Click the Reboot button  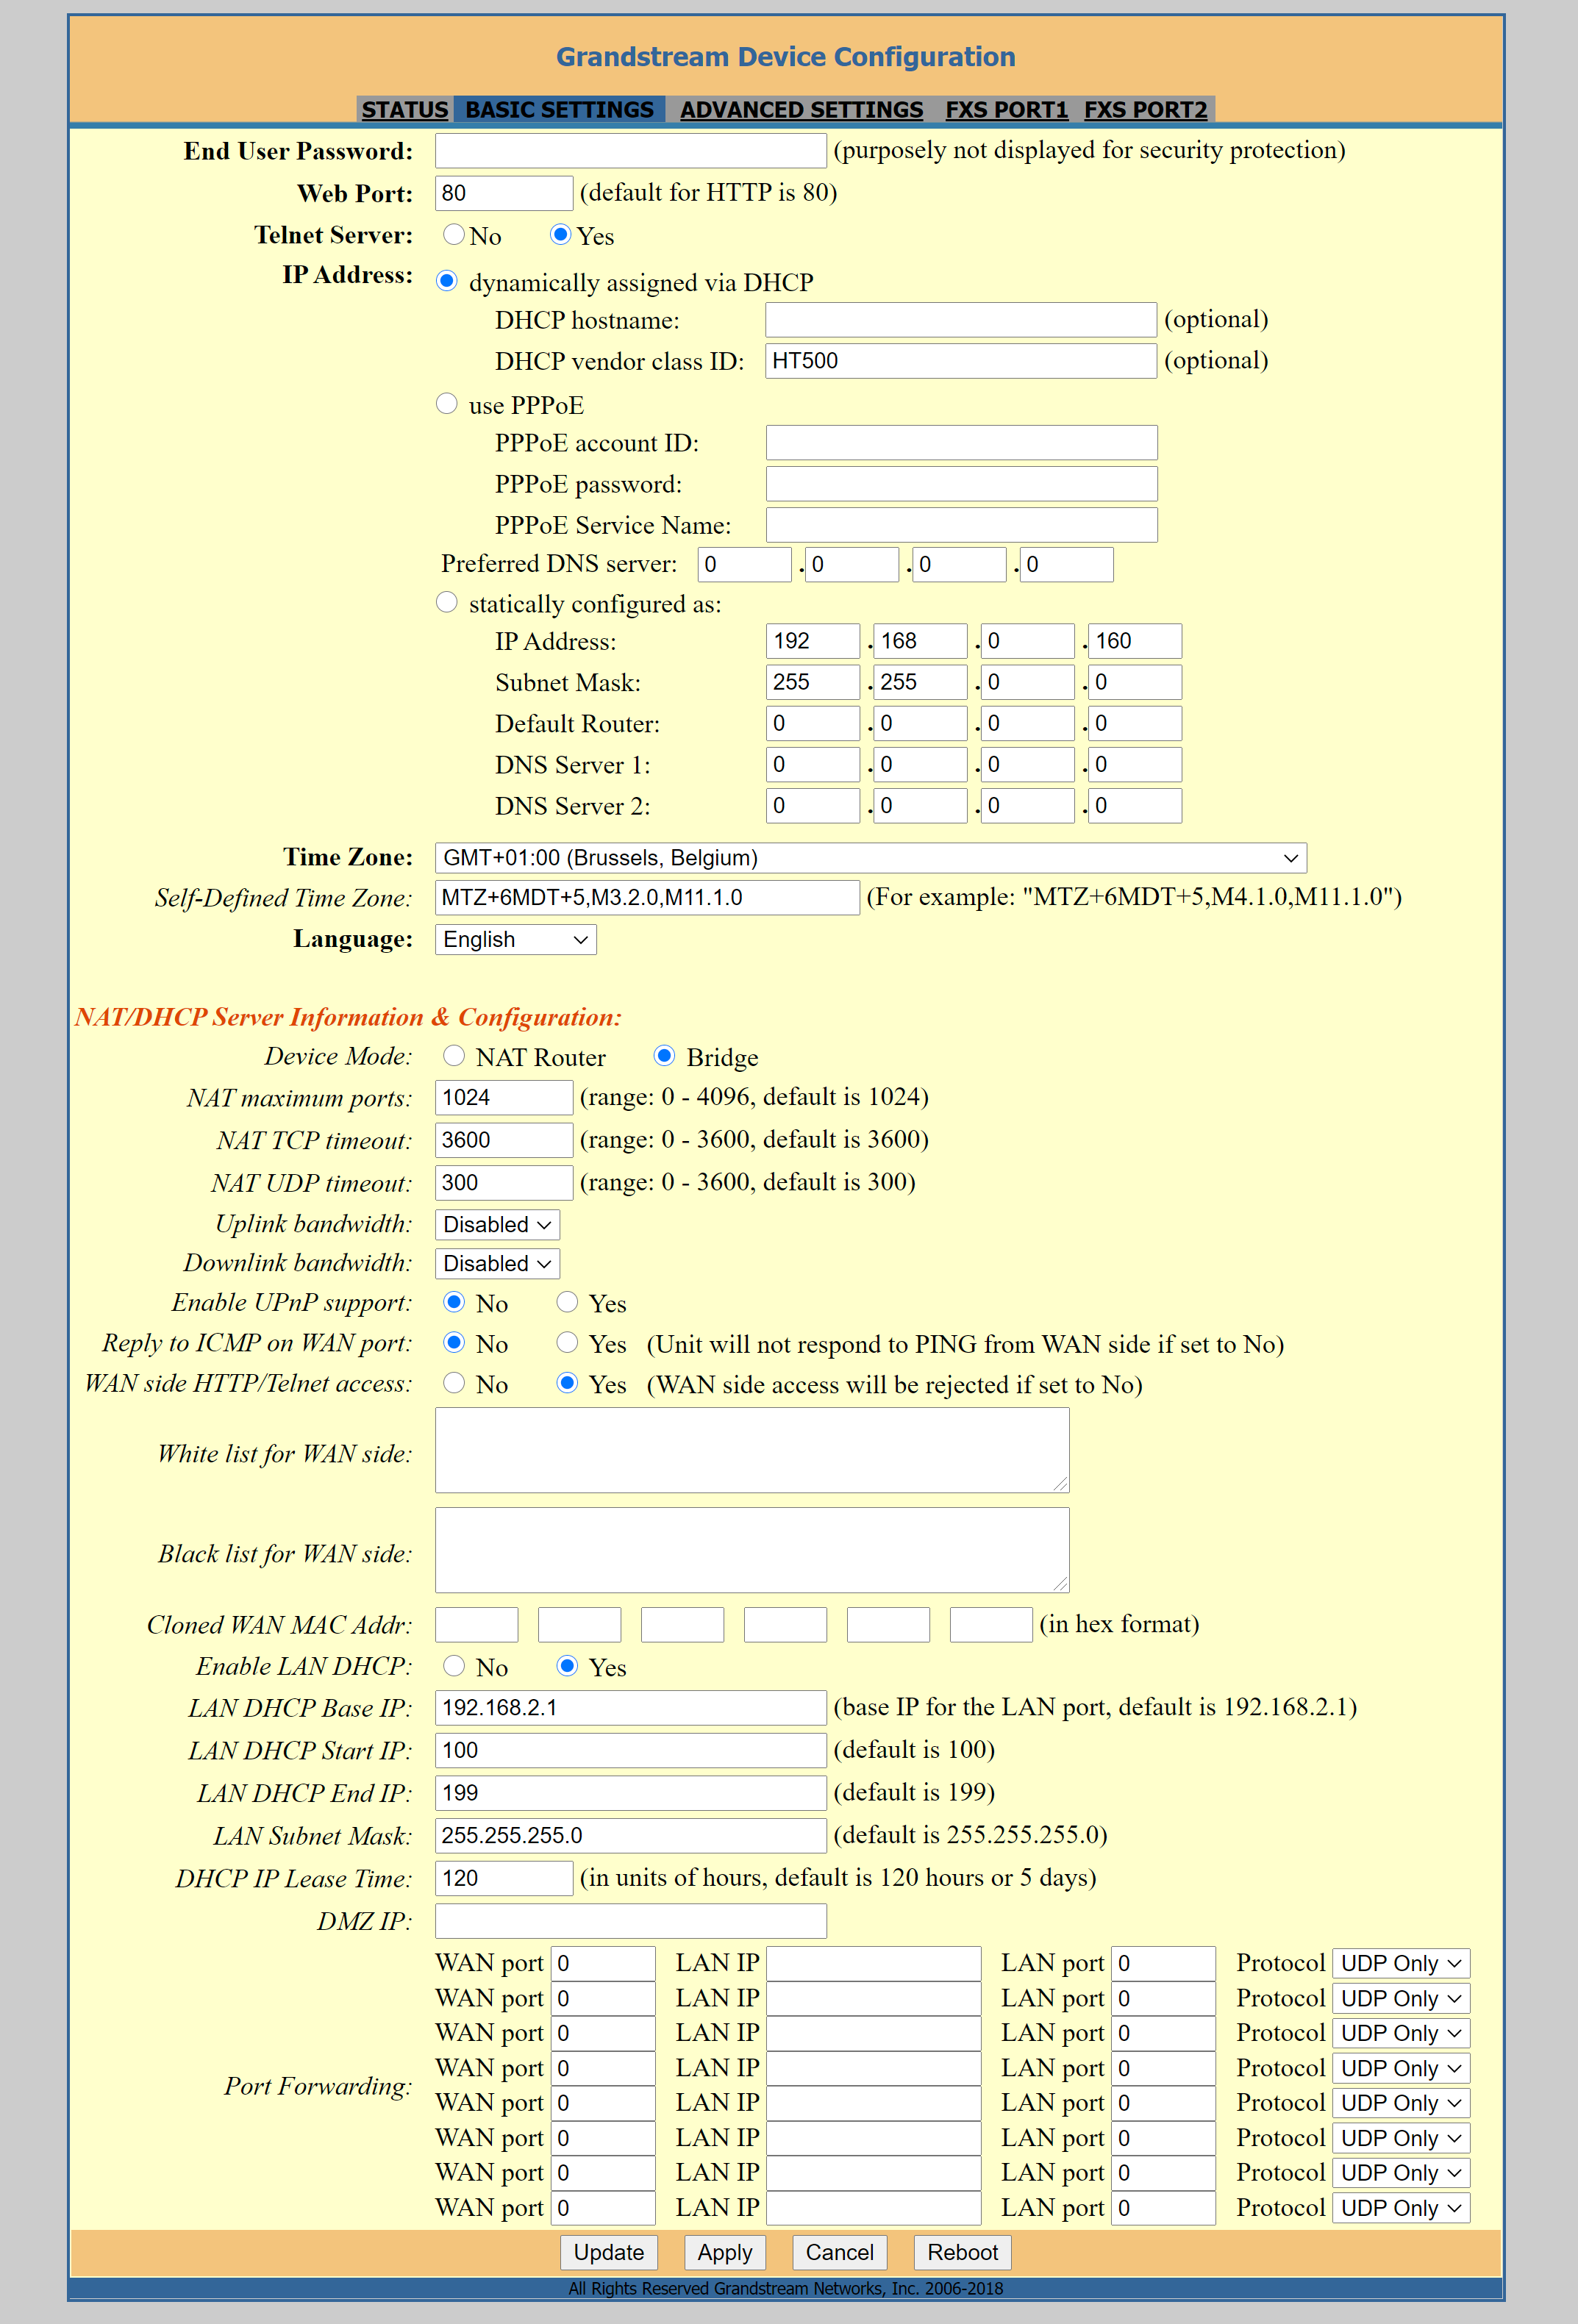click(962, 2252)
